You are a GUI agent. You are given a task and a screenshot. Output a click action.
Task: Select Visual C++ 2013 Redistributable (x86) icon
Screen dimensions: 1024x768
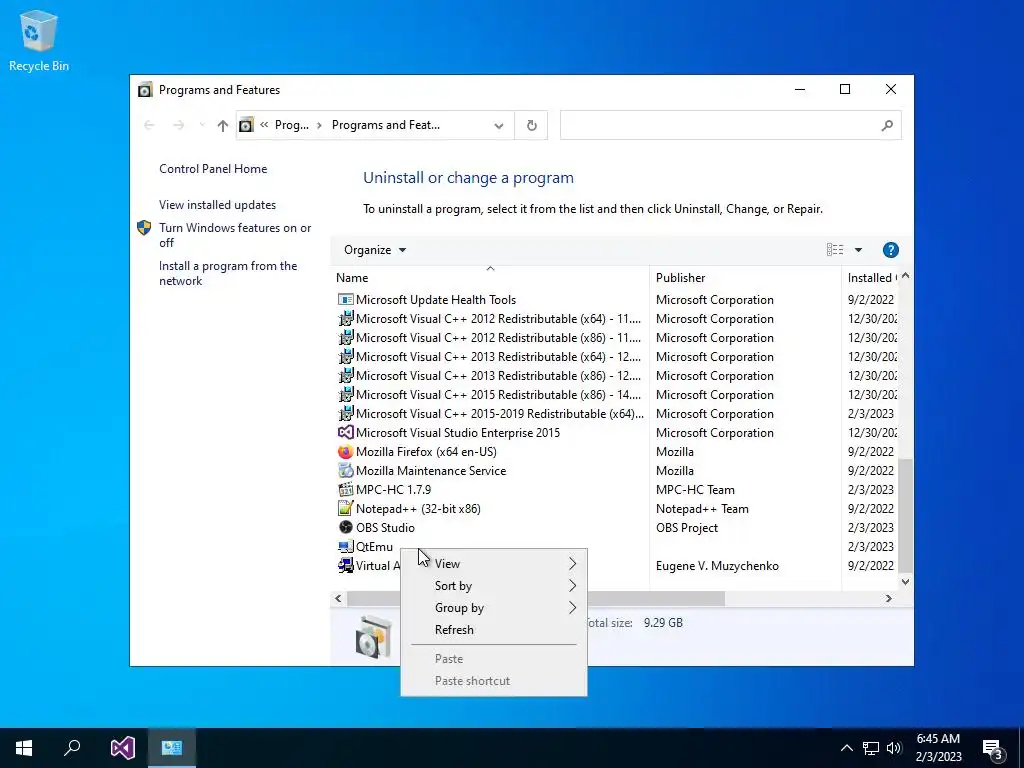click(x=345, y=376)
